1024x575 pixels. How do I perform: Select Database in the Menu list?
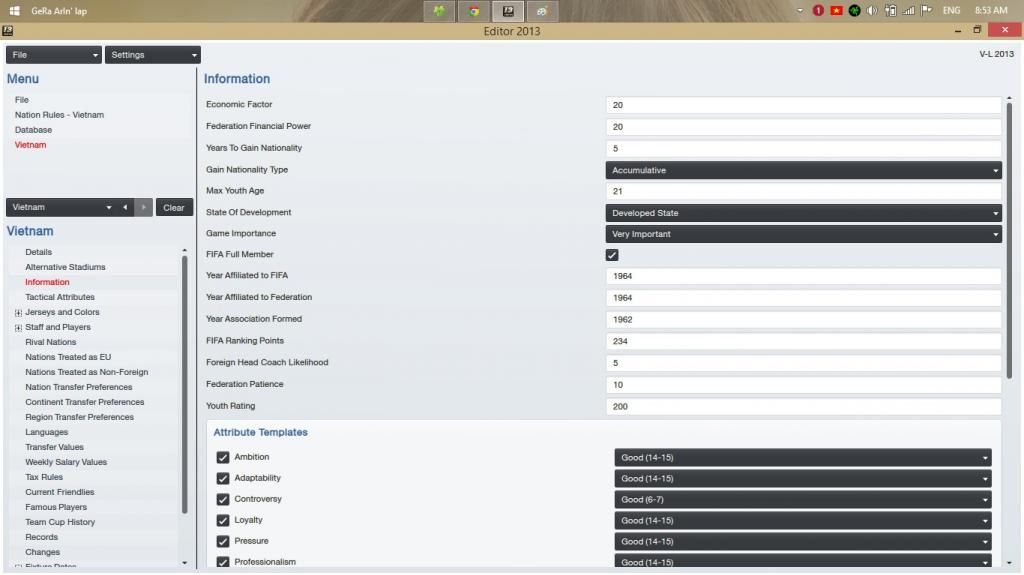pos(33,130)
